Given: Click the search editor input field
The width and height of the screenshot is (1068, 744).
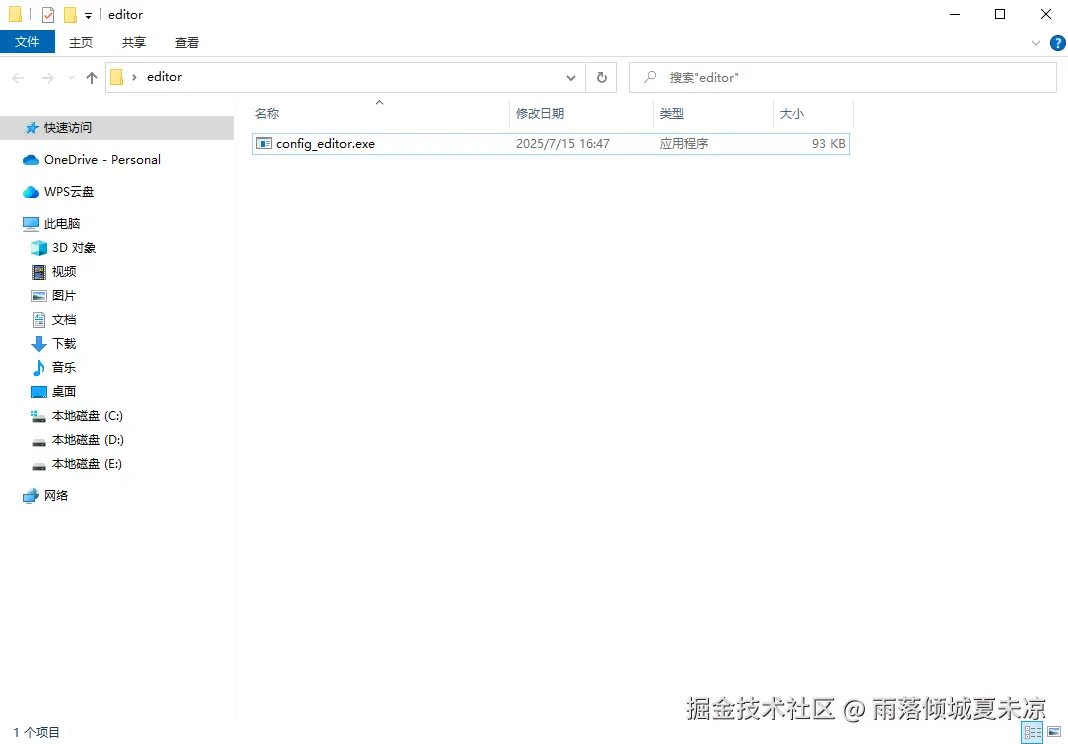Looking at the screenshot, I should tap(843, 78).
